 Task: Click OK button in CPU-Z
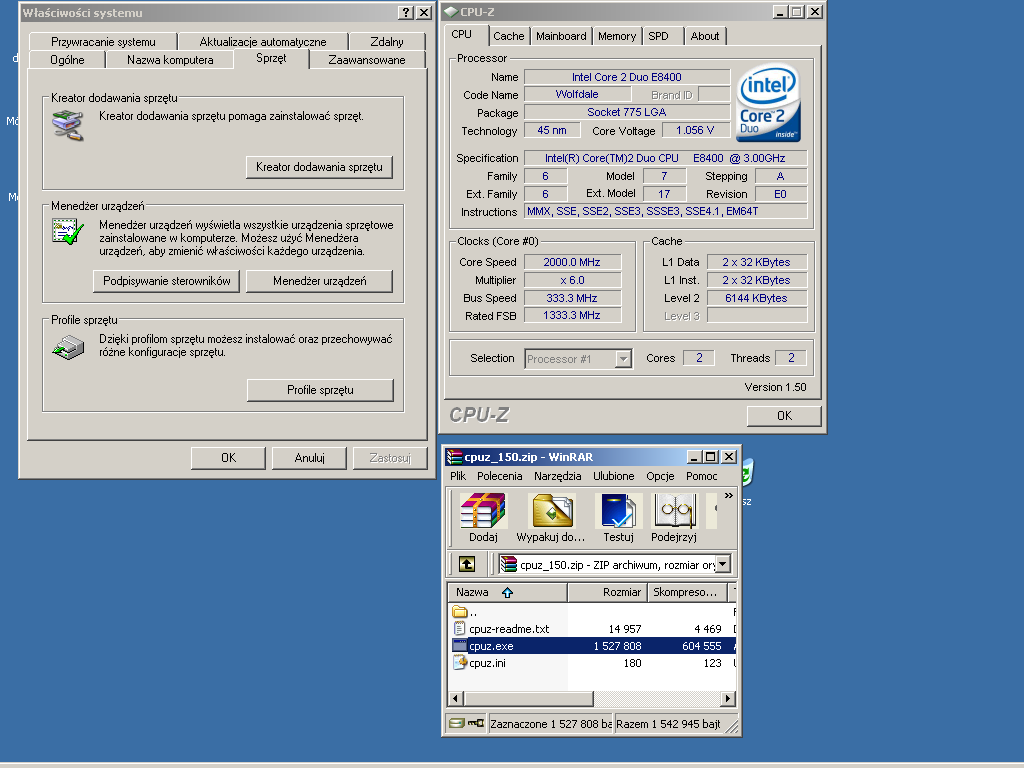784,416
